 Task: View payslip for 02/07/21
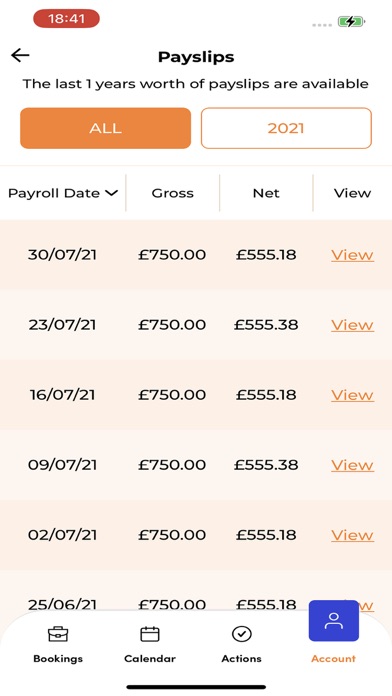pos(352,535)
